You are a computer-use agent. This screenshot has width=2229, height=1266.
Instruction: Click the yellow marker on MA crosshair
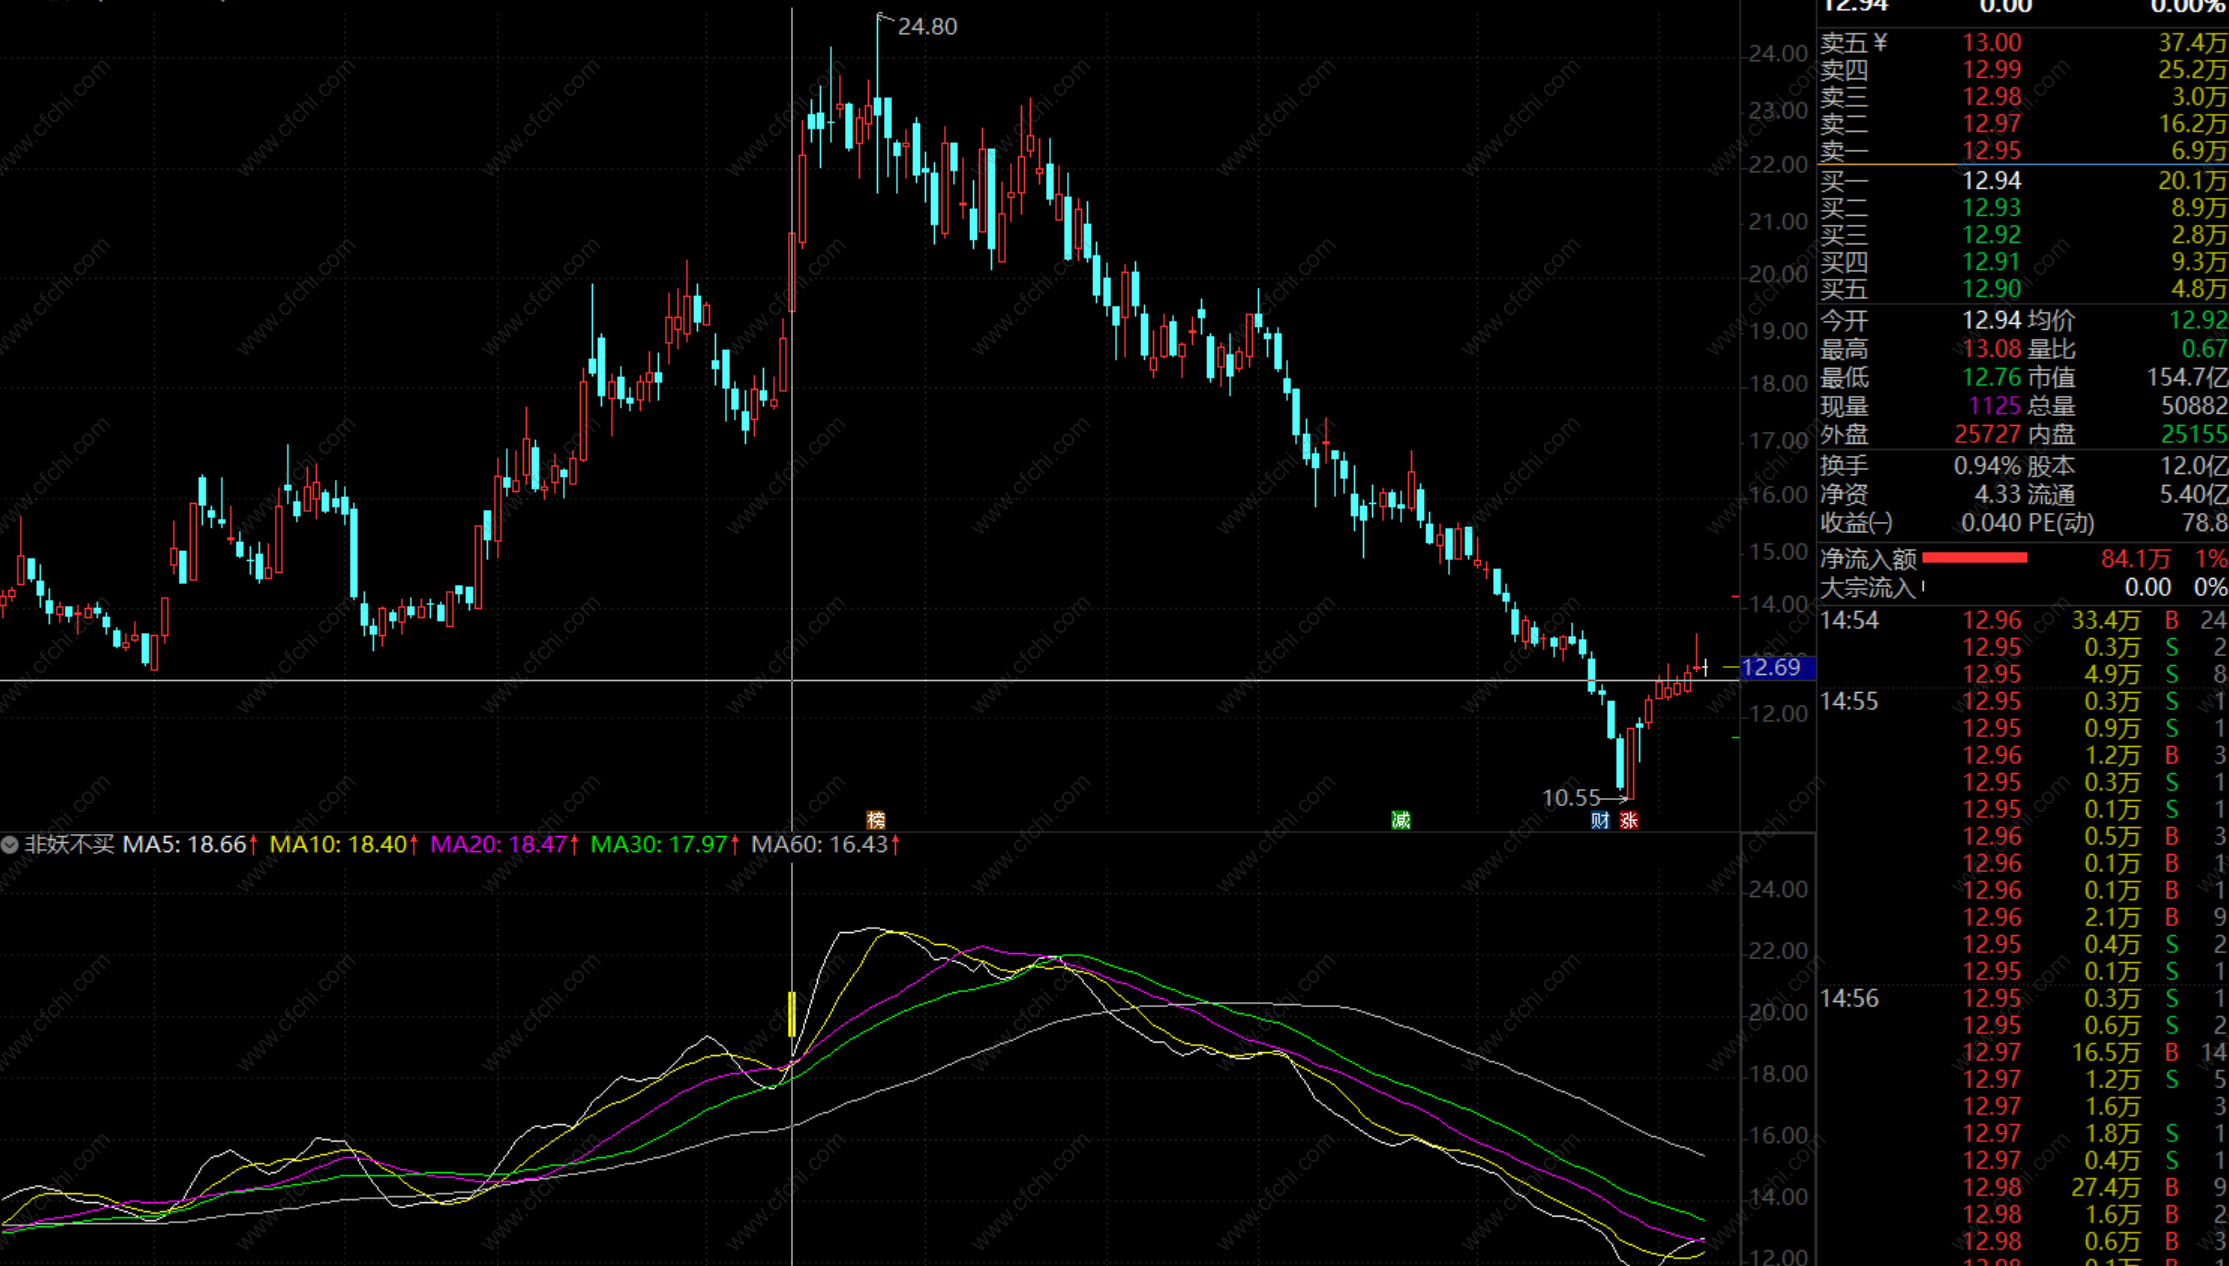(791, 1013)
